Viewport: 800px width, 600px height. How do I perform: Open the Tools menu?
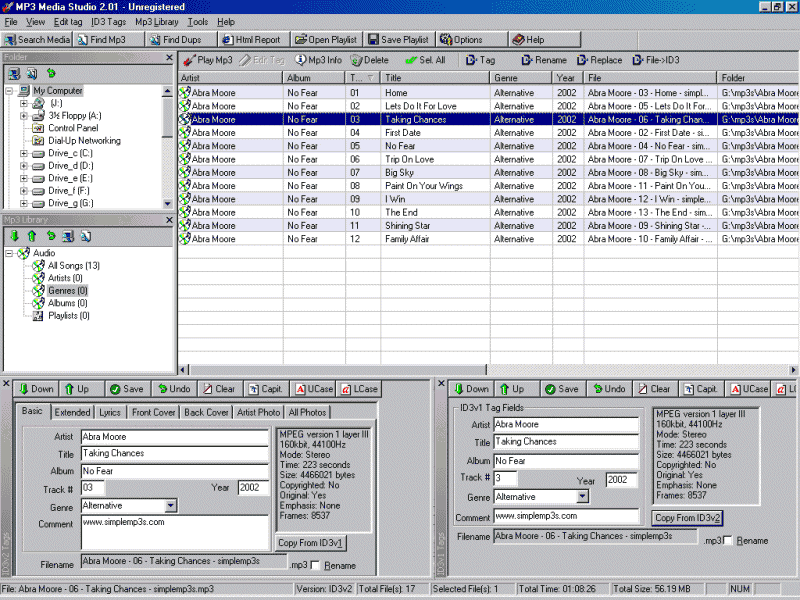tap(197, 22)
